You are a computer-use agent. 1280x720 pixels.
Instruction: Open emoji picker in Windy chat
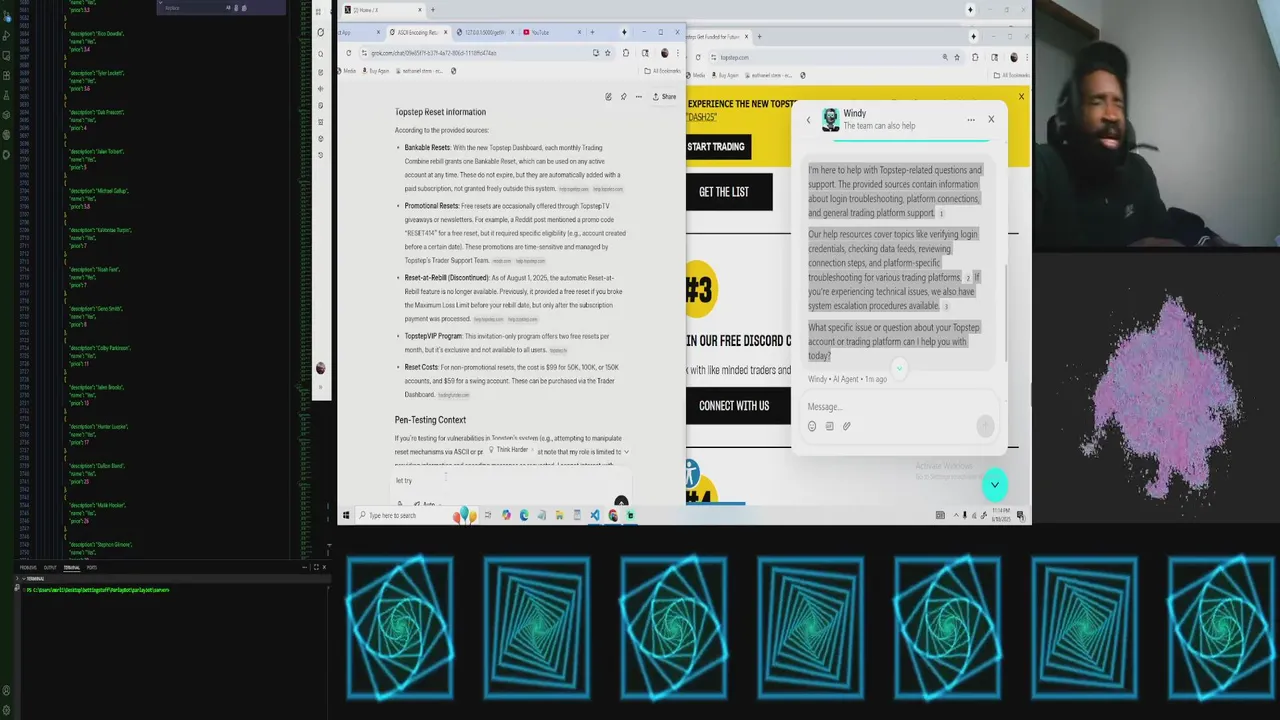pos(812,426)
